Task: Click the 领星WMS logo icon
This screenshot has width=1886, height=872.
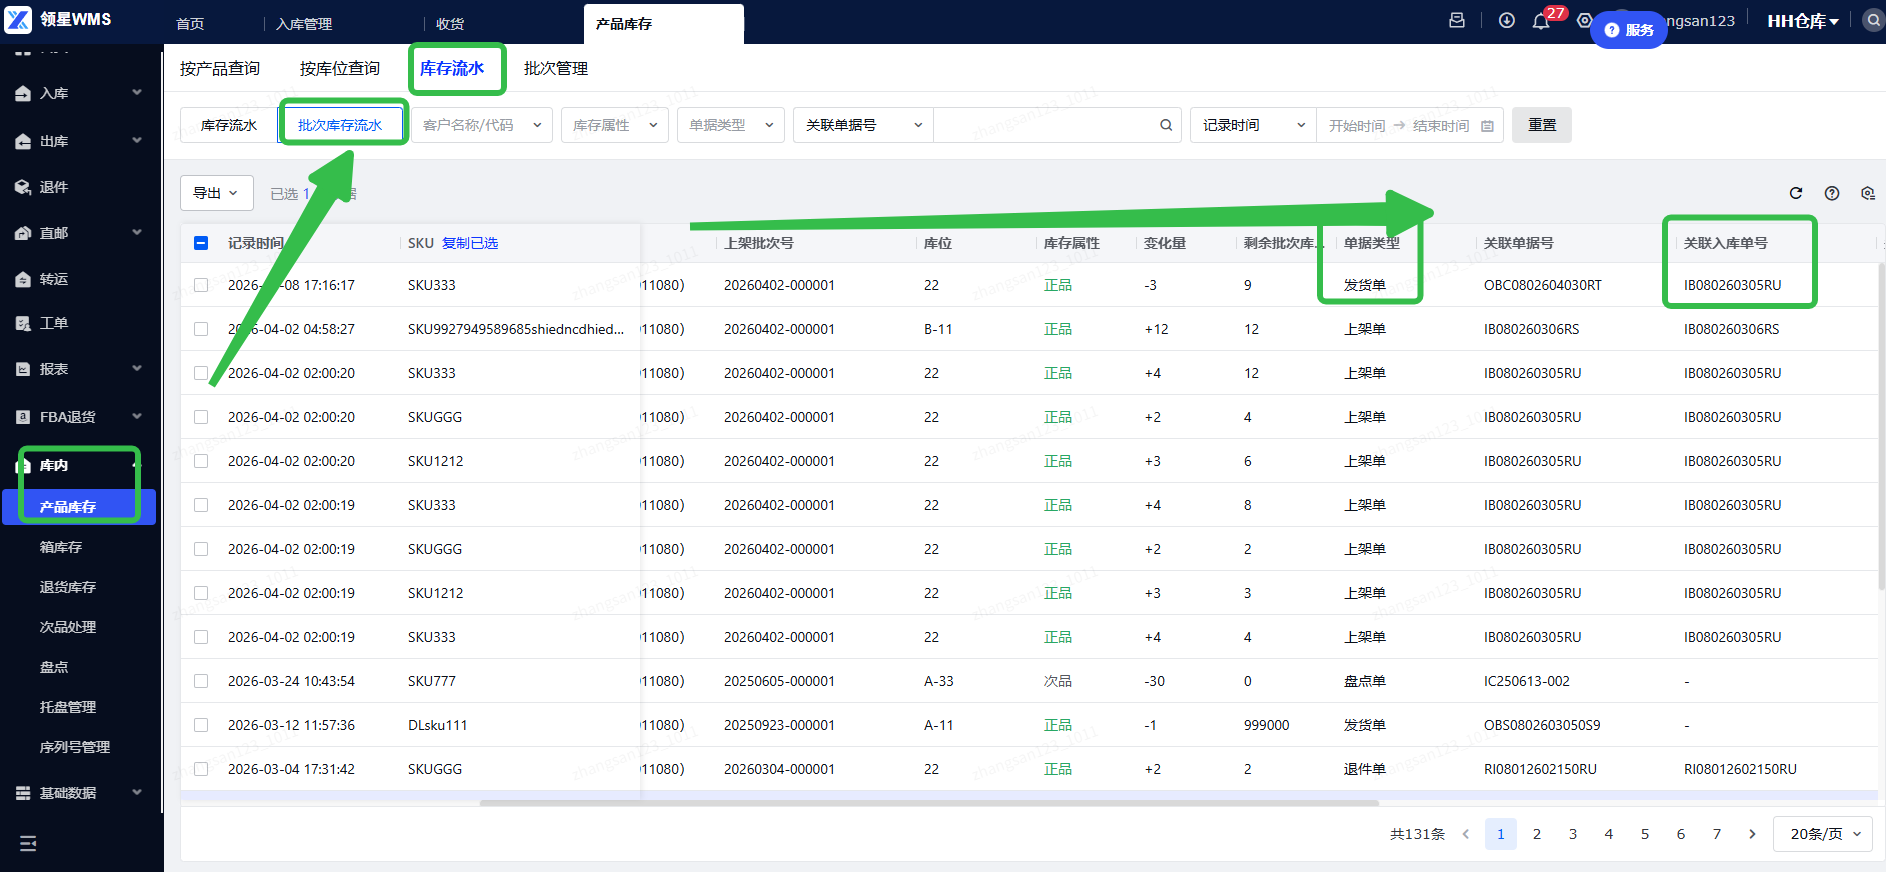Action: tap(18, 19)
